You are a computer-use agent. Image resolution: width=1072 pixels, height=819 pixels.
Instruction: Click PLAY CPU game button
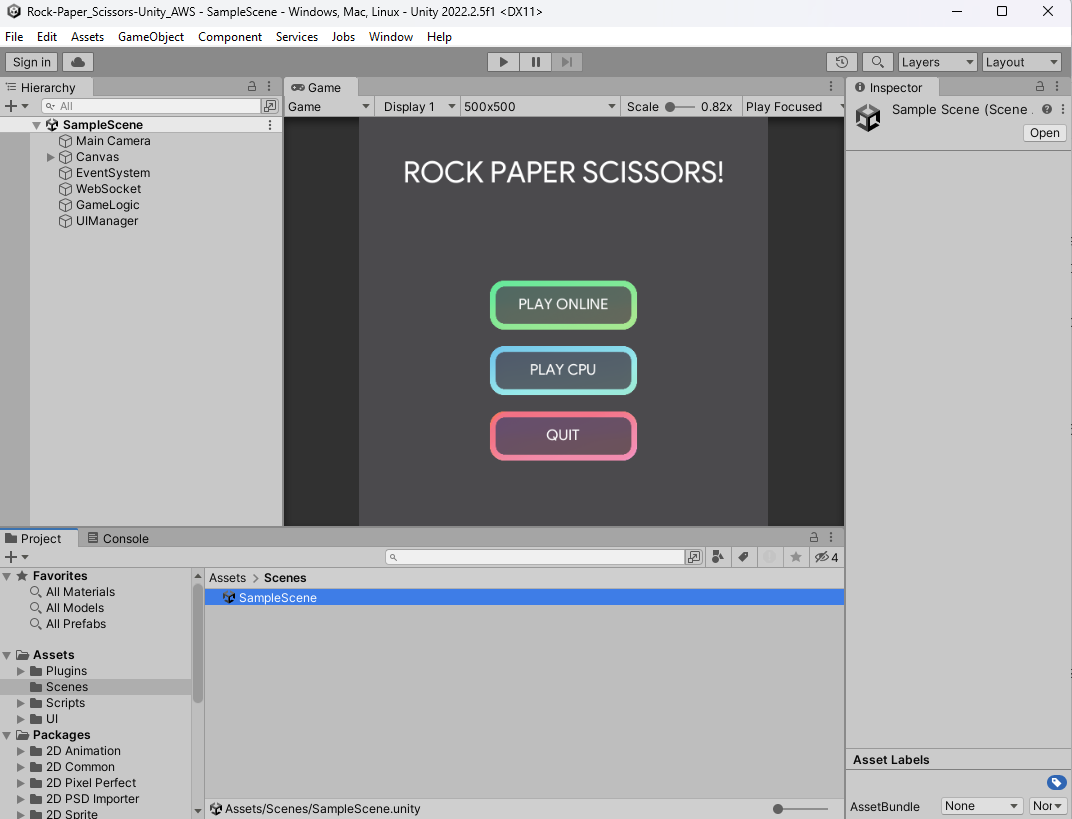click(563, 371)
